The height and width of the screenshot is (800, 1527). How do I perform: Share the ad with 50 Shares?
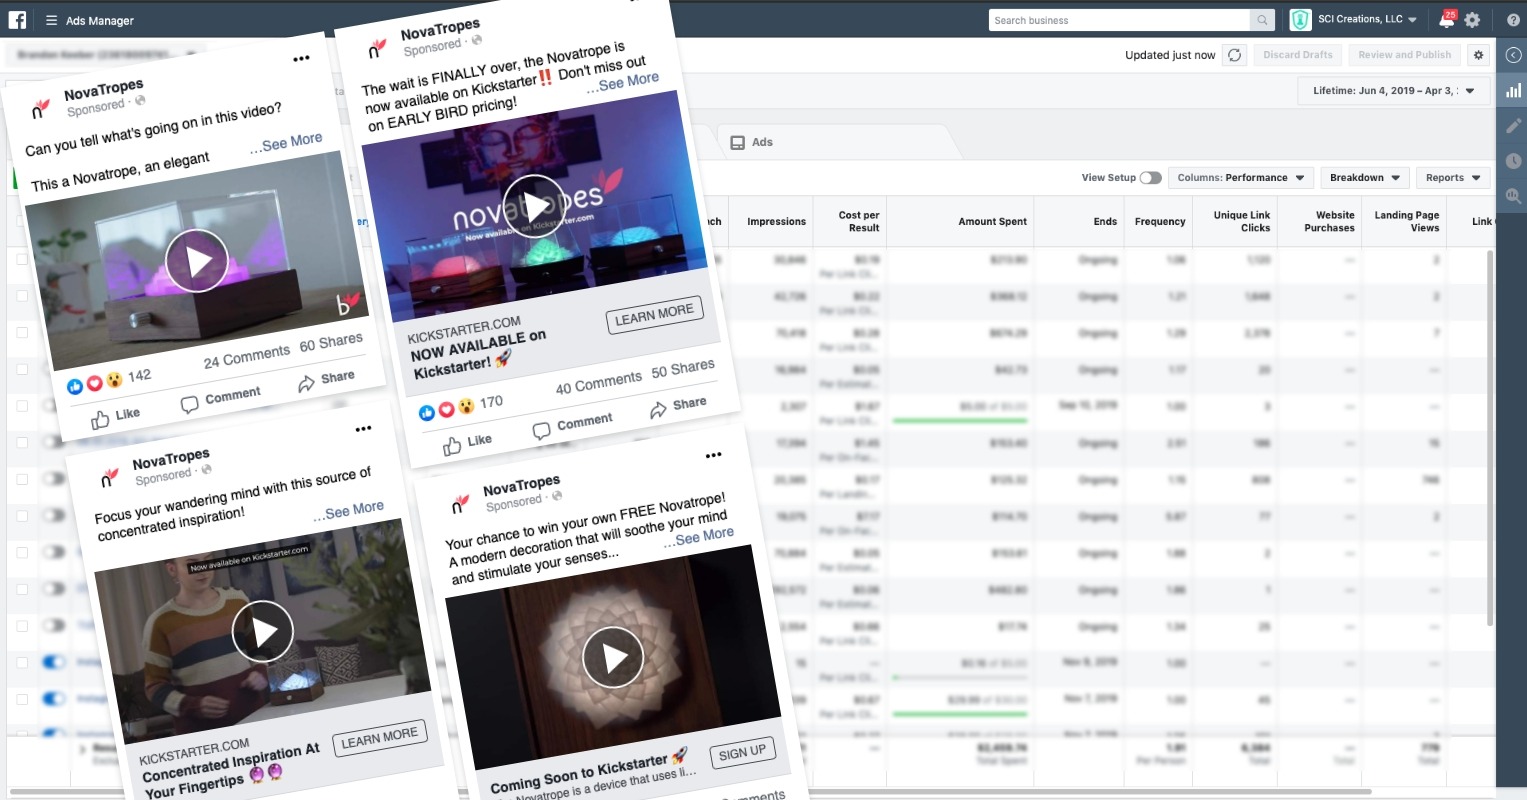pos(678,407)
